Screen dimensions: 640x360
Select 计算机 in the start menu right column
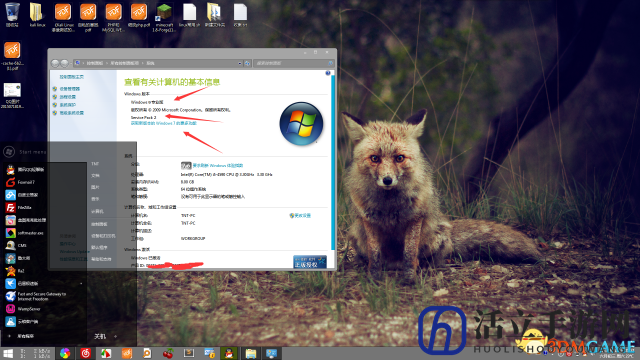97,211
